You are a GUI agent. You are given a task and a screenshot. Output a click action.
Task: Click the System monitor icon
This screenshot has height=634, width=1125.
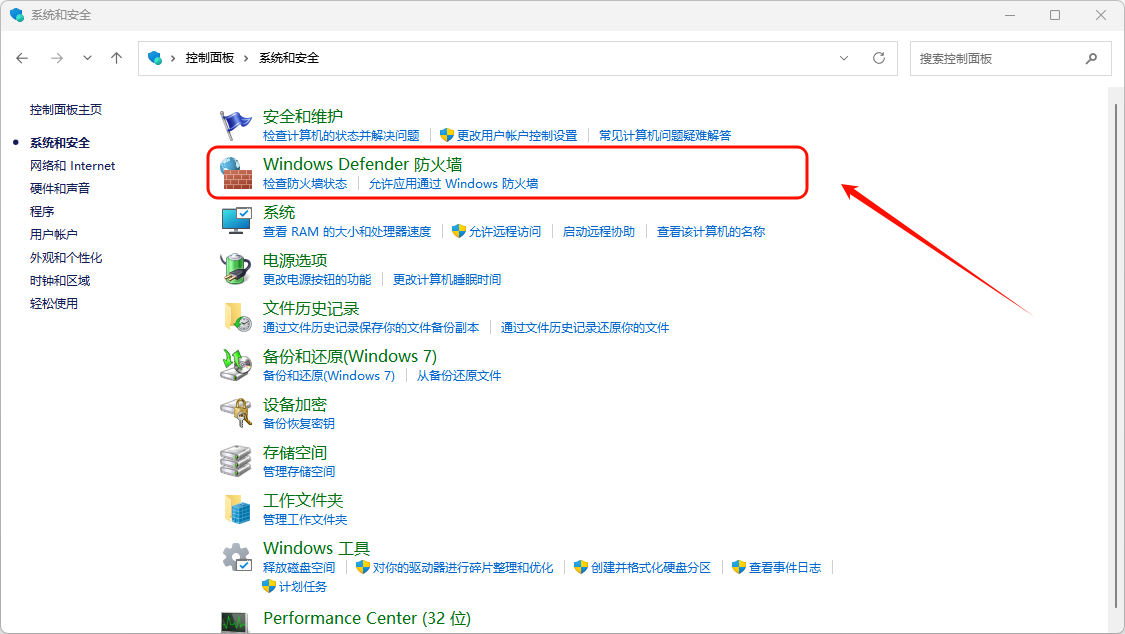pyautogui.click(x=236, y=220)
